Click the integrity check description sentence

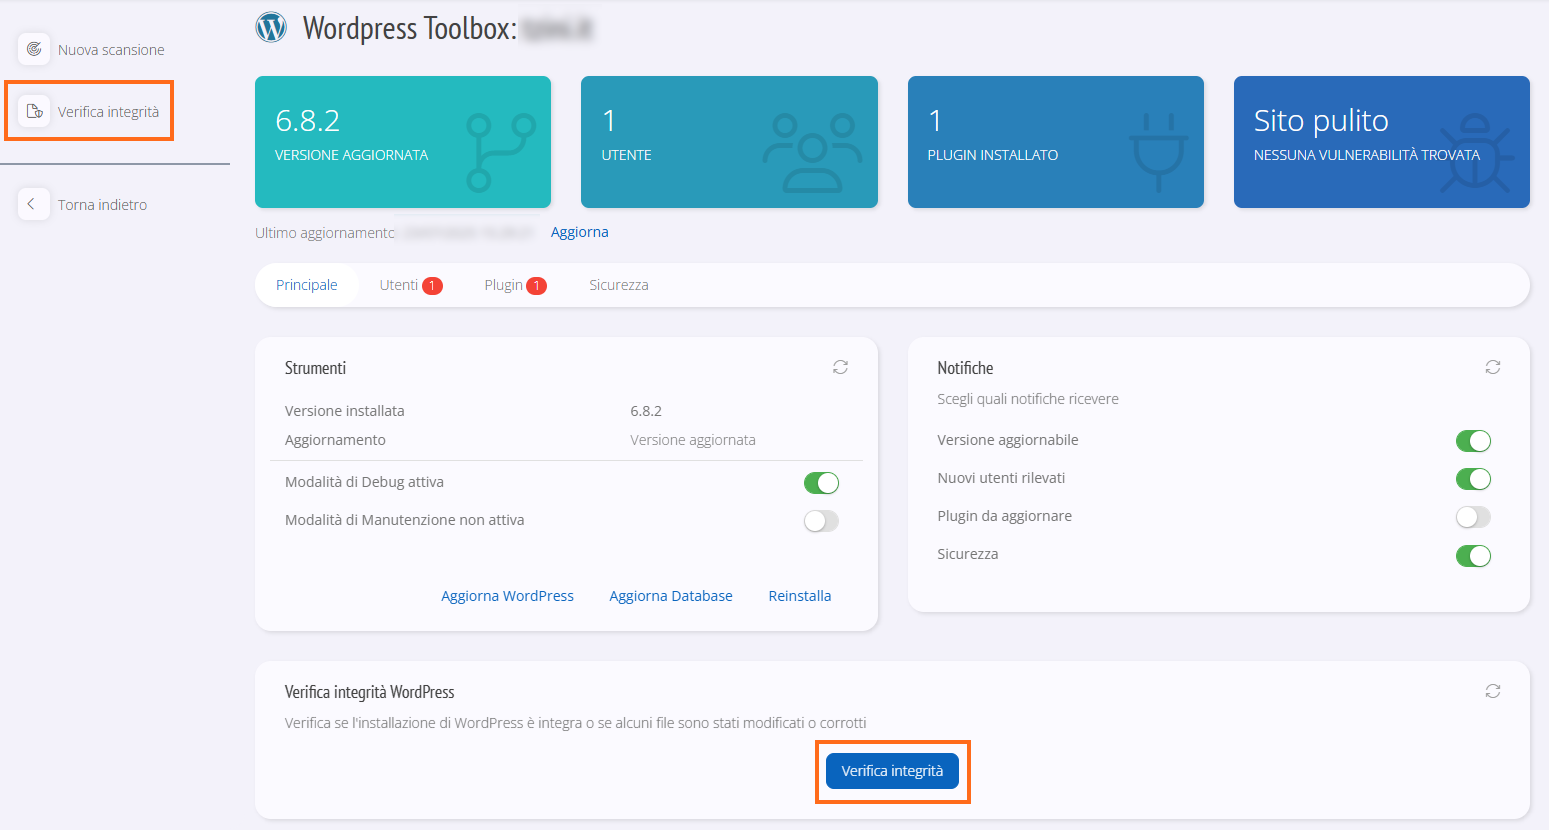click(x=576, y=723)
